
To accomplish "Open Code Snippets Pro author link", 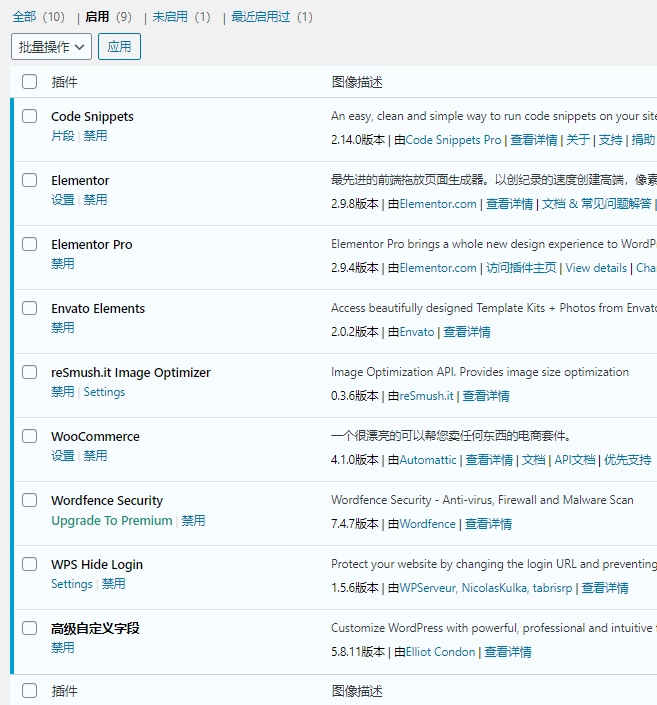I will tap(453, 140).
